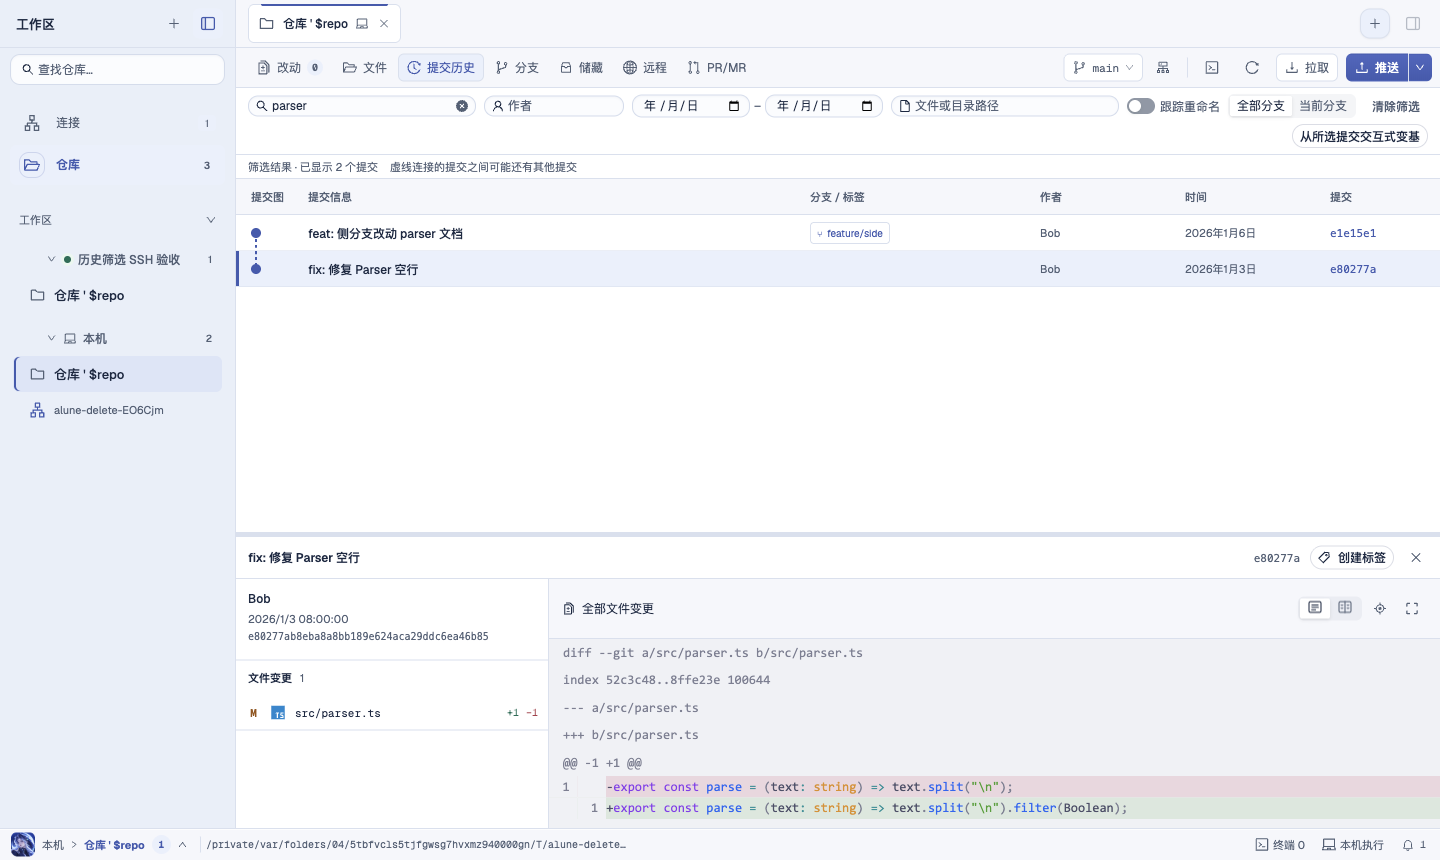Select the 当前分支 filter option
This screenshot has height=860, width=1440.
(x=1323, y=106)
